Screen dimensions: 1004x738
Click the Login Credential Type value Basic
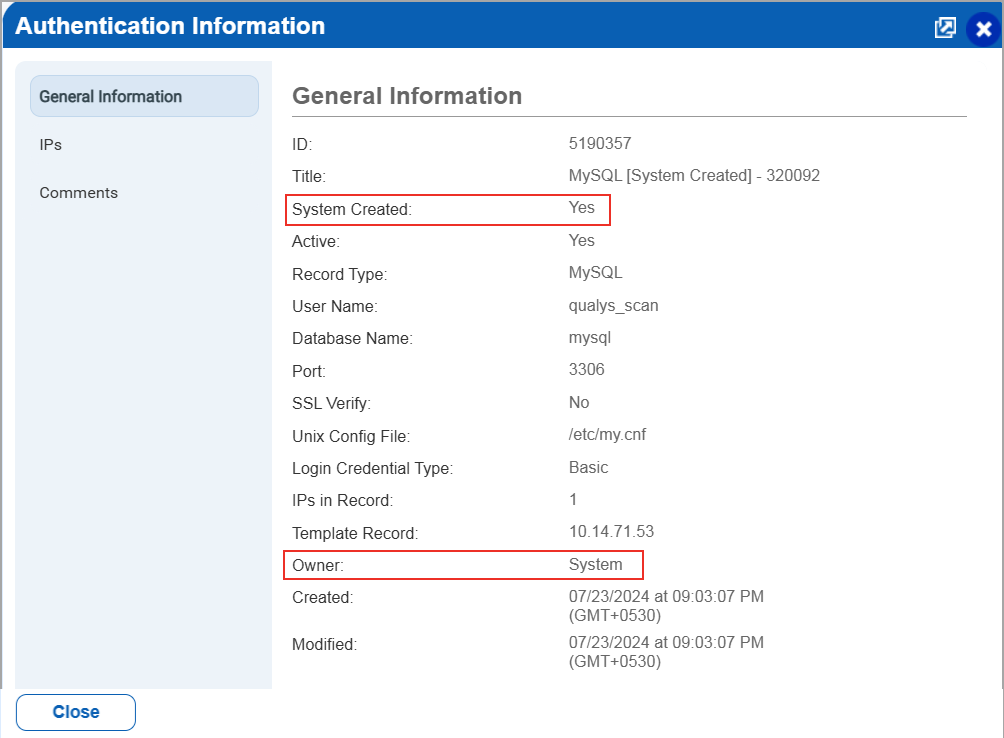point(589,468)
